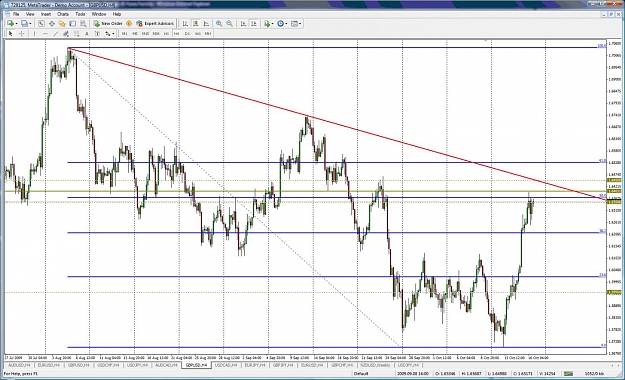Open the Window menu
The height and width of the screenshot is (380, 625).
point(99,14)
